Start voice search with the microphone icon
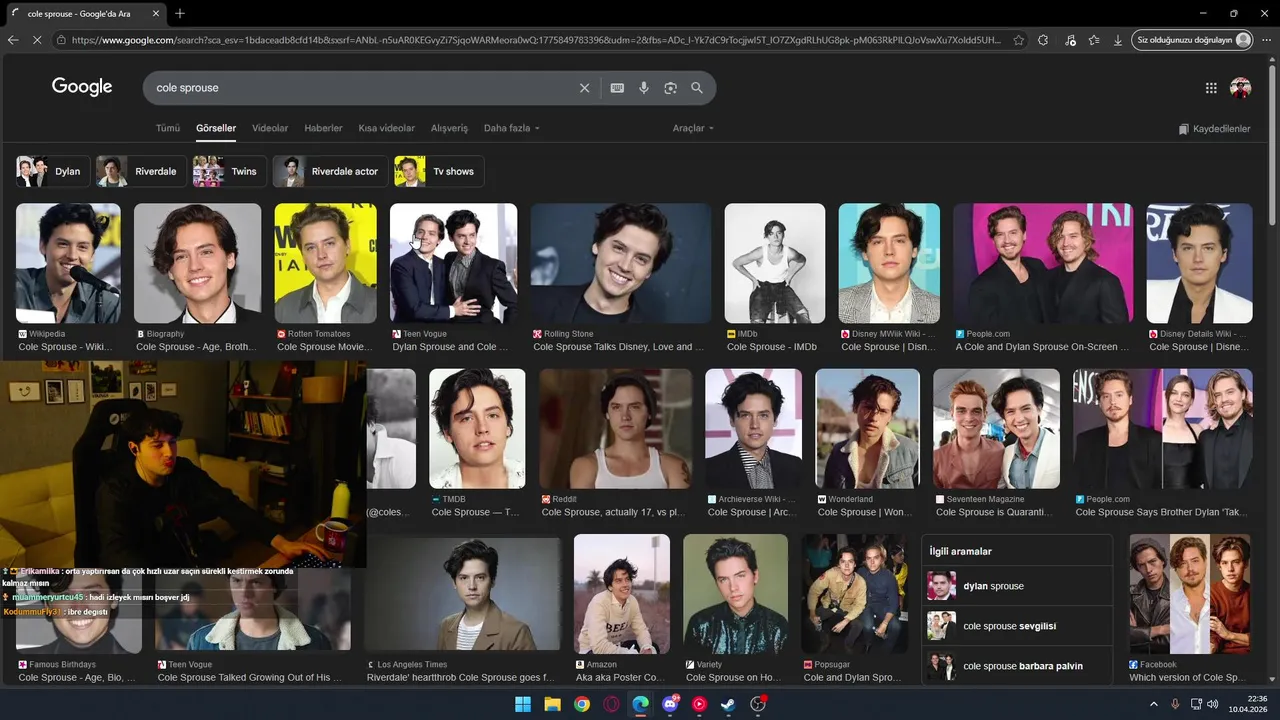The height and width of the screenshot is (720, 1280). (x=644, y=88)
